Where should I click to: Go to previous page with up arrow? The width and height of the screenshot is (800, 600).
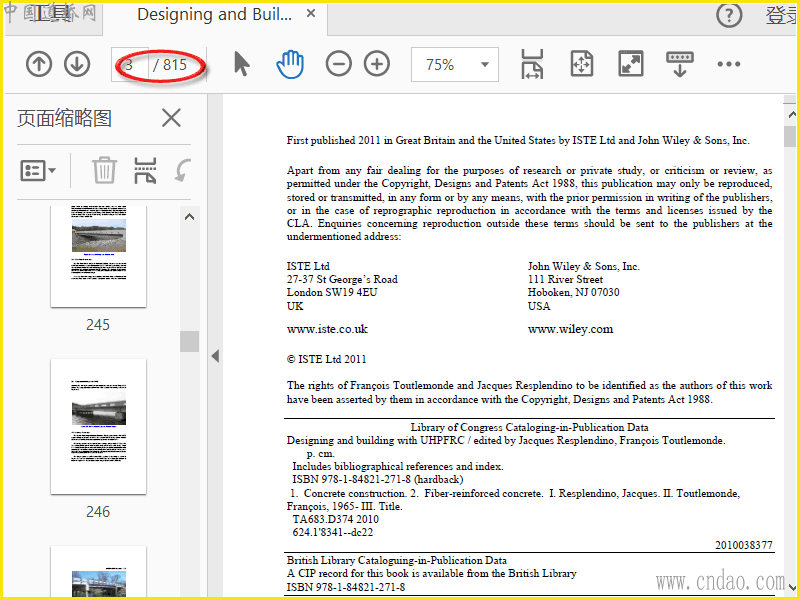point(38,65)
